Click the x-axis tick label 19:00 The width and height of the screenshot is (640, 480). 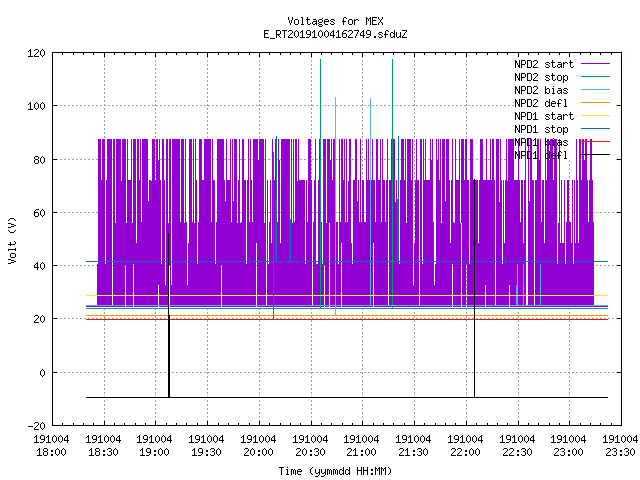tap(154, 452)
